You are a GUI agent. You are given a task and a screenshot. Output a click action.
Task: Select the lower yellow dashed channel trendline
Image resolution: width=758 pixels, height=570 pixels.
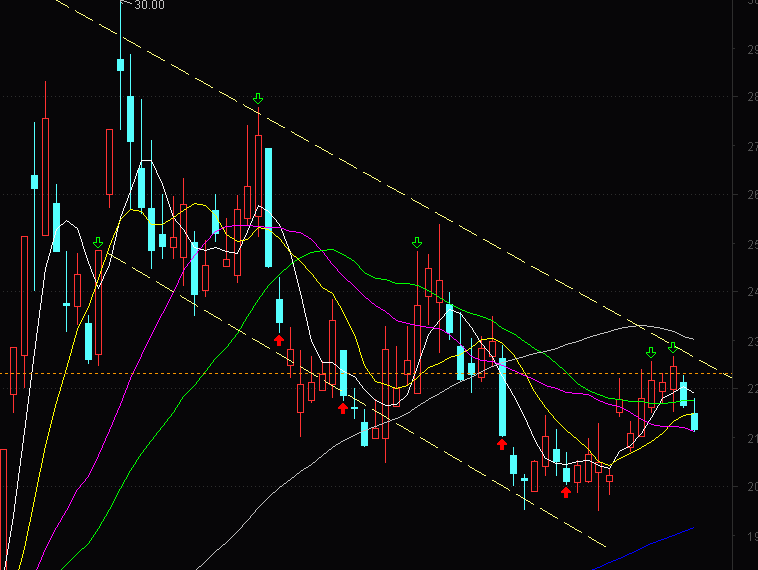[358, 399]
